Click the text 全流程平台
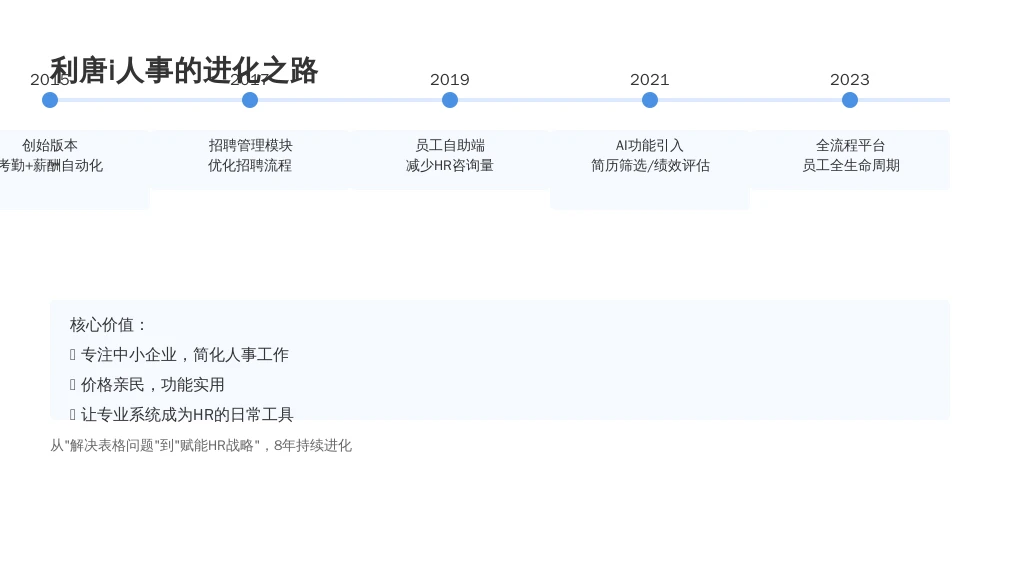Screen dimensions: 1024x576 pyautogui.click(x=850, y=146)
